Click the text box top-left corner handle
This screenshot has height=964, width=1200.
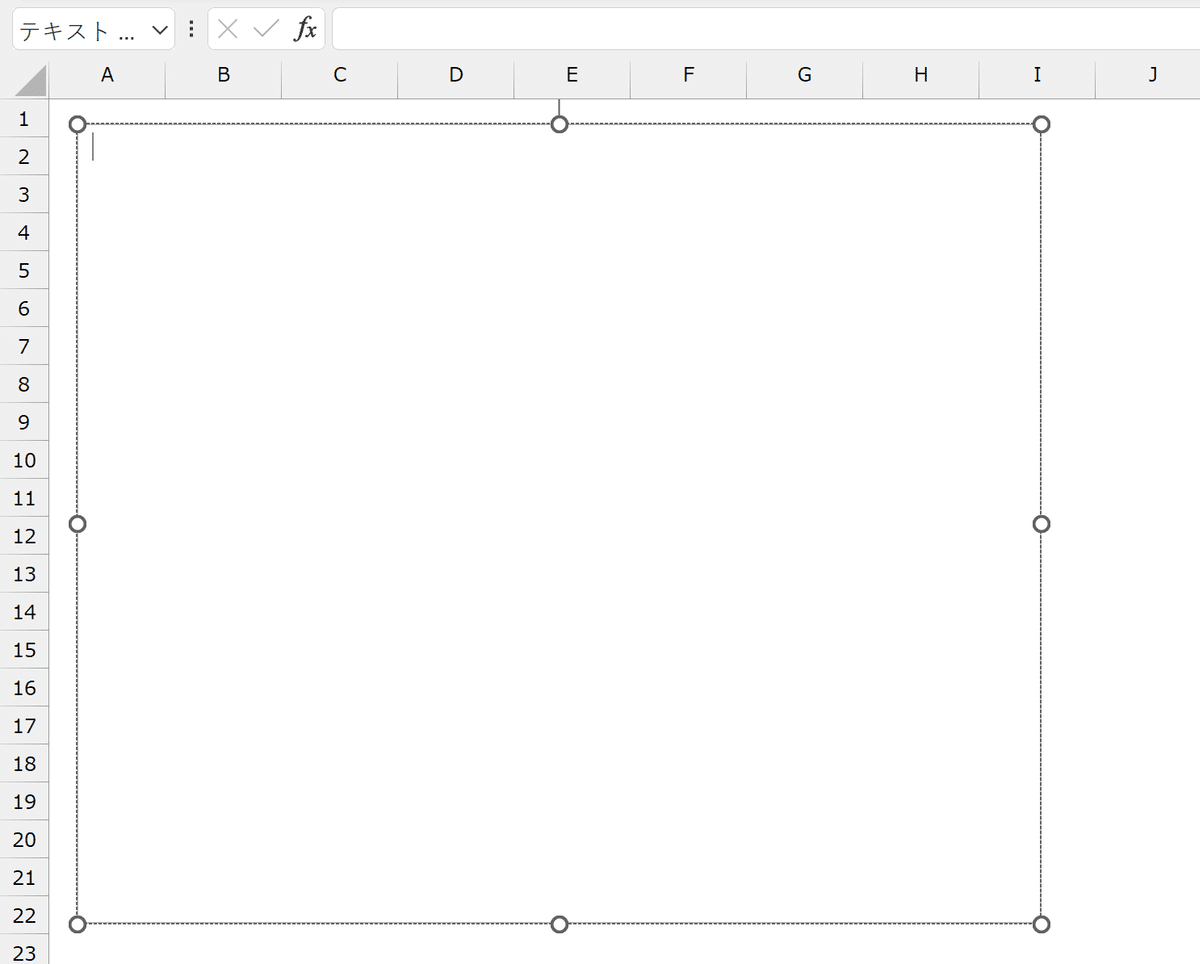[x=77, y=124]
